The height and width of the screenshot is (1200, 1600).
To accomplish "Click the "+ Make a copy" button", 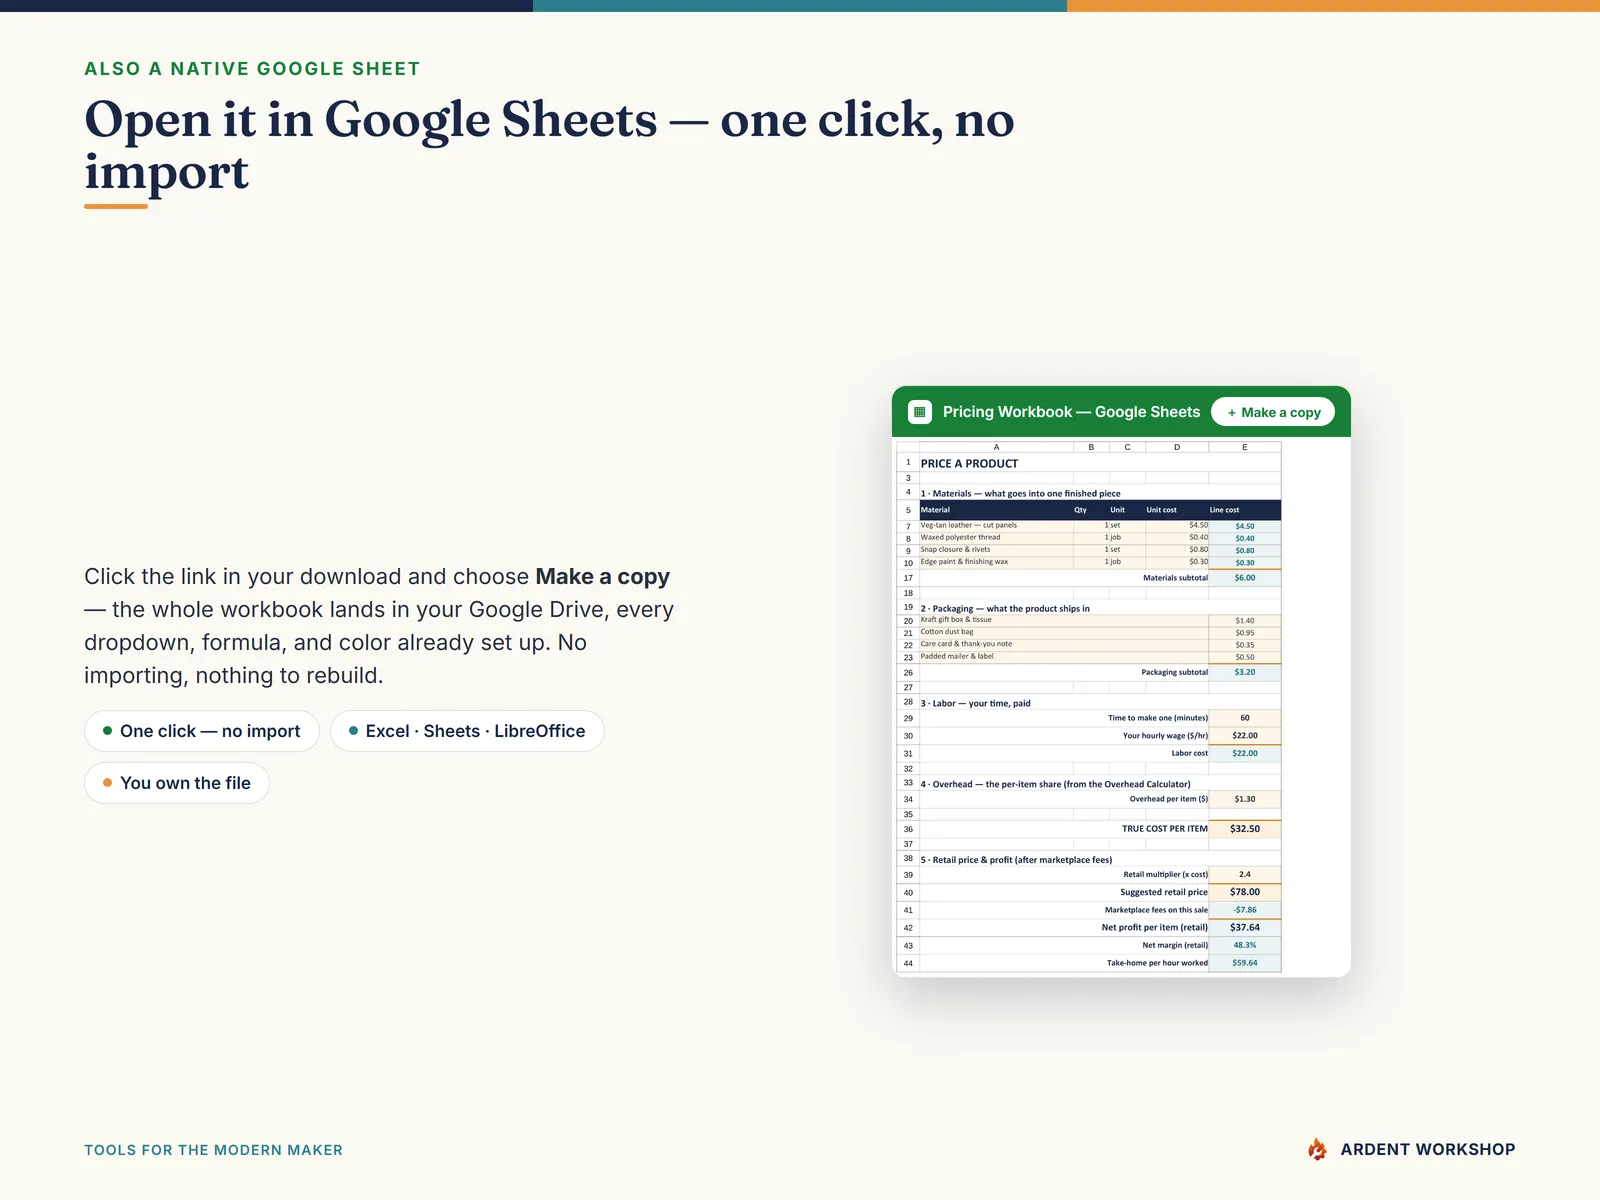I will tap(1273, 412).
